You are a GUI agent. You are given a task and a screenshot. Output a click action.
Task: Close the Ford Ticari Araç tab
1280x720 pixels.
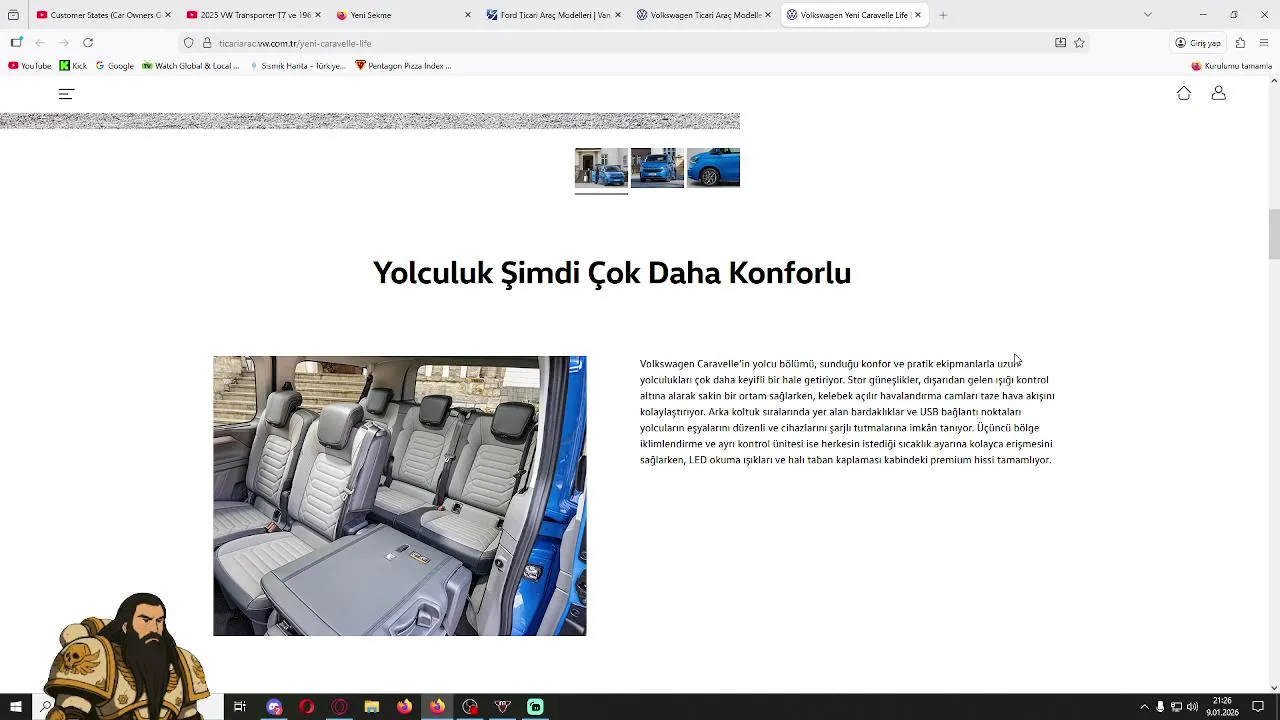617,15
